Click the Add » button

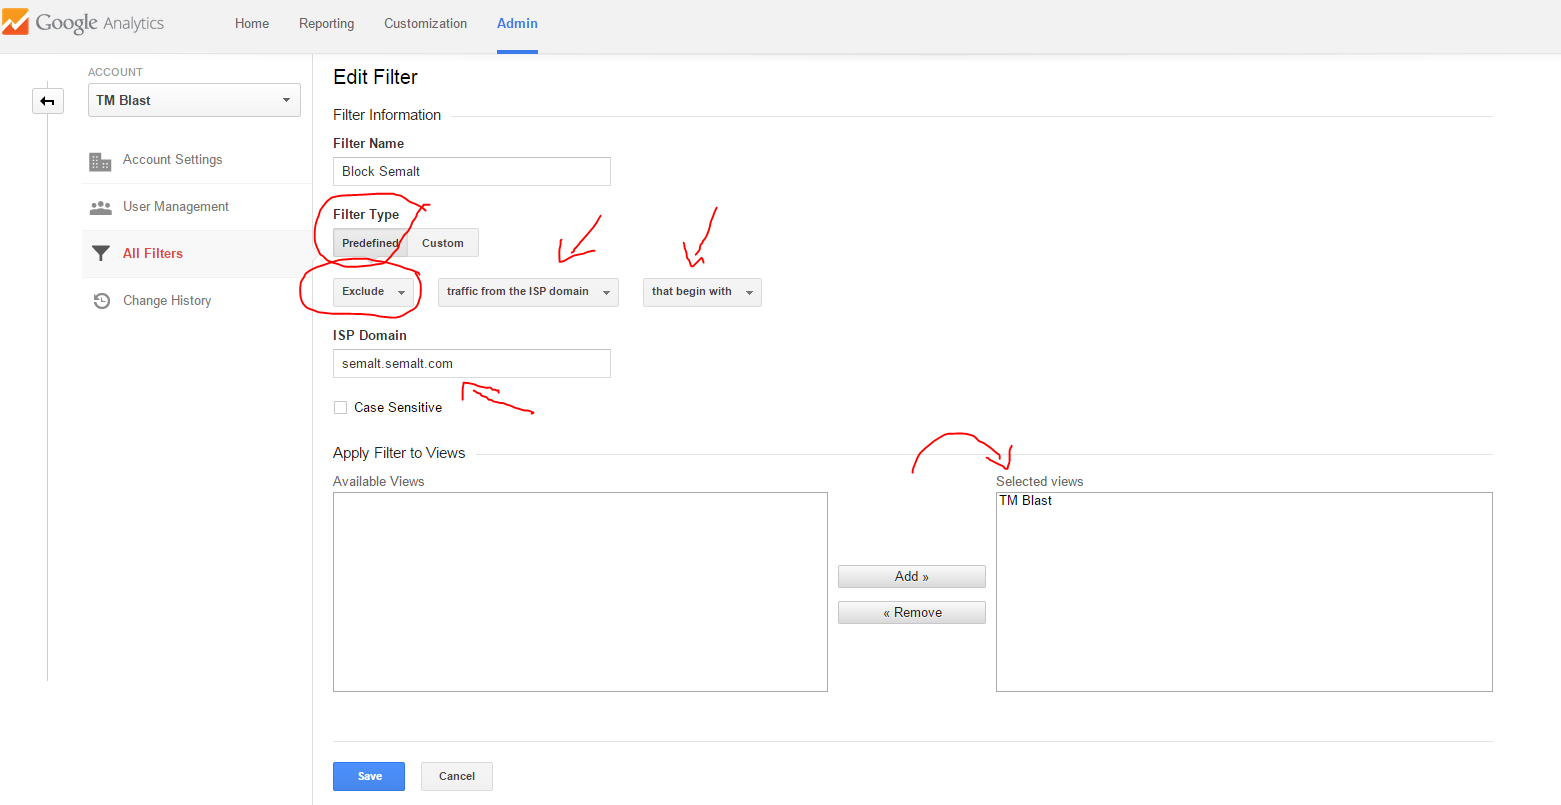[x=912, y=577]
